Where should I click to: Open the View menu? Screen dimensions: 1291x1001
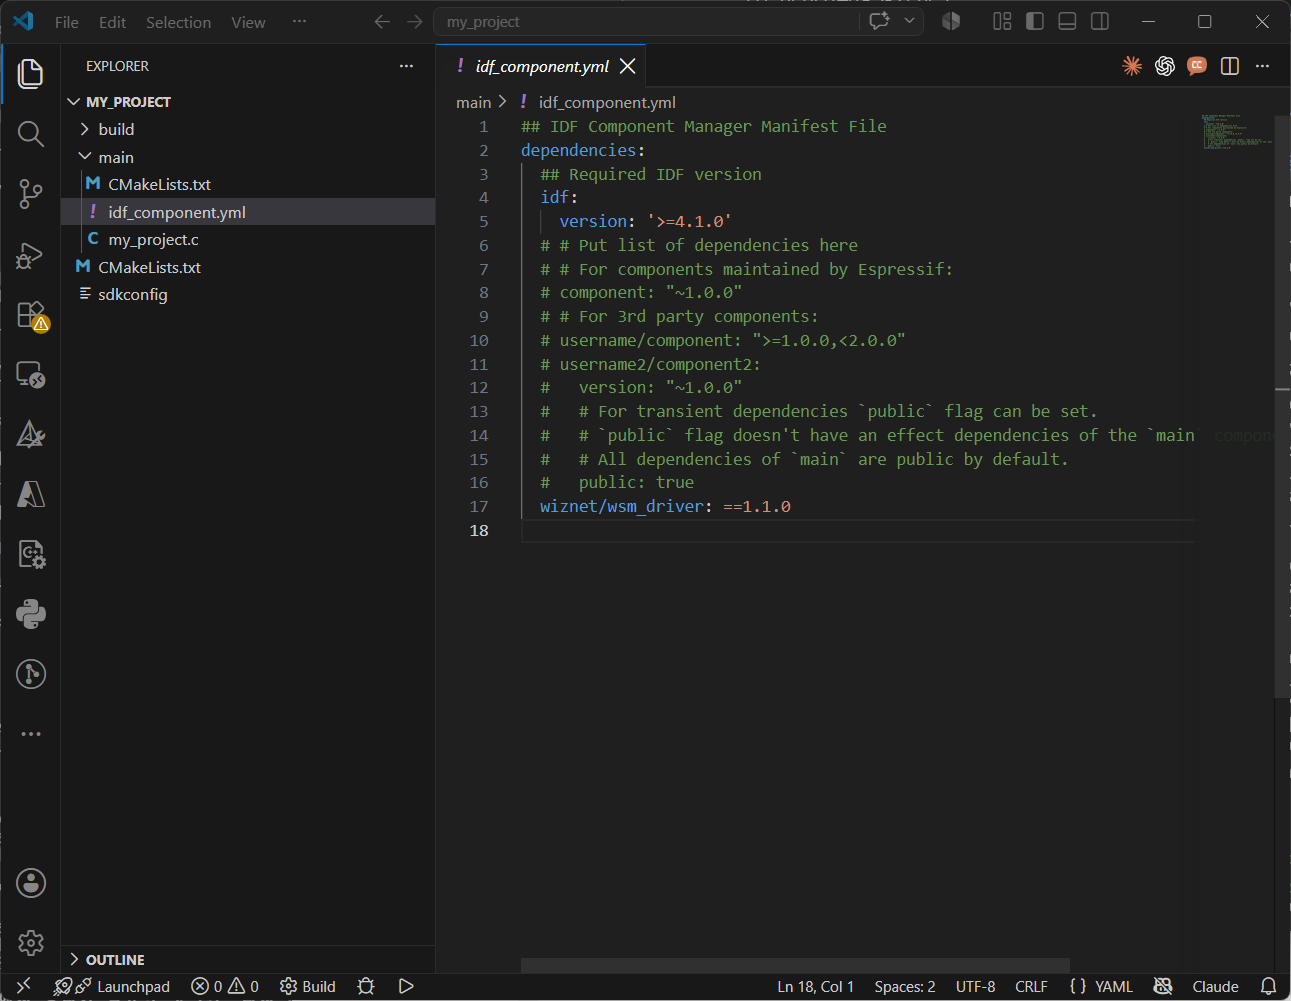point(248,22)
